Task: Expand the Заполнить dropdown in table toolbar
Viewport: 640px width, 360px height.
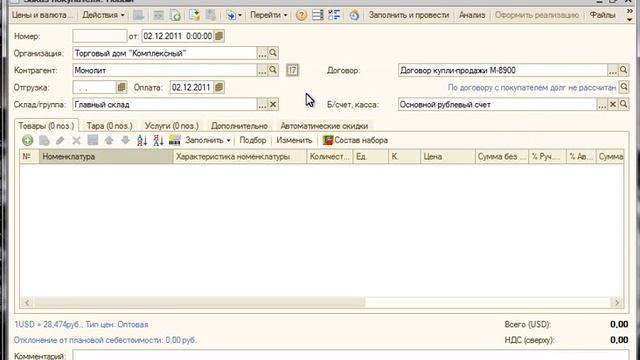Action: [208, 140]
